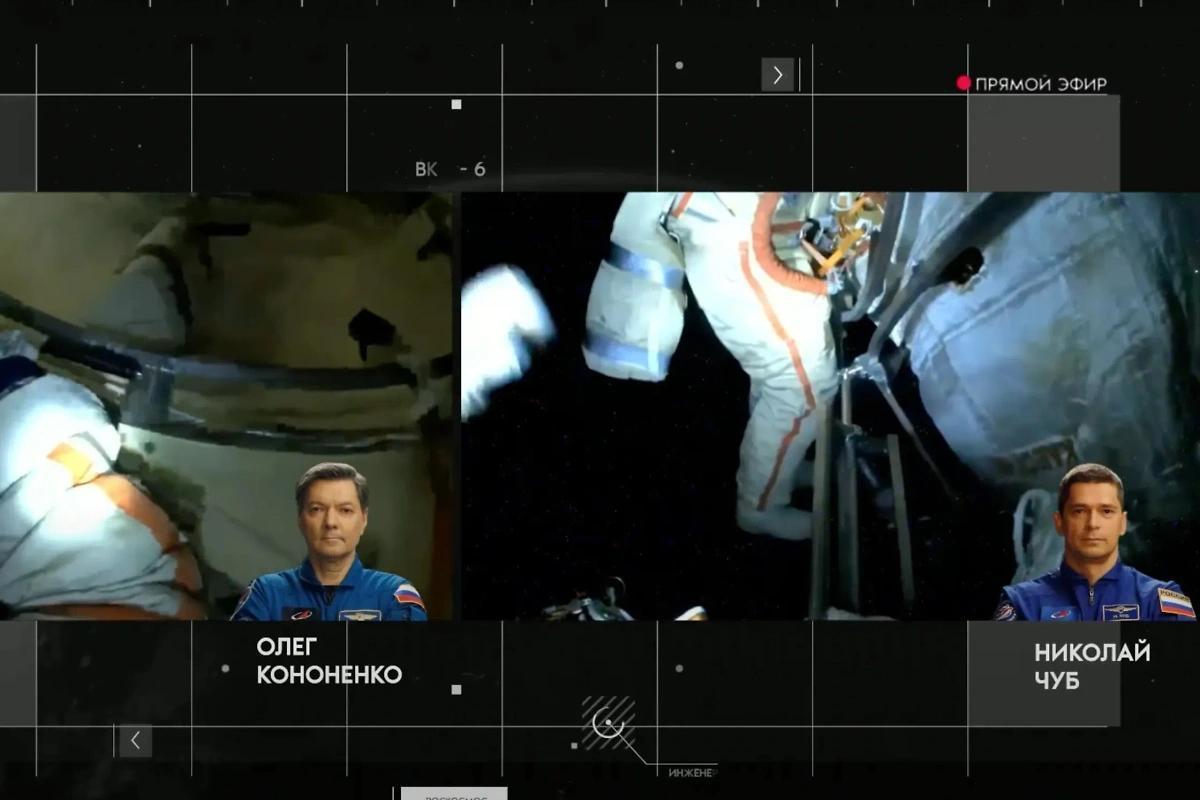Click the ОЛЕГ КОНОНЕНКО name caption
This screenshot has height=800, width=1200.
tap(329, 663)
